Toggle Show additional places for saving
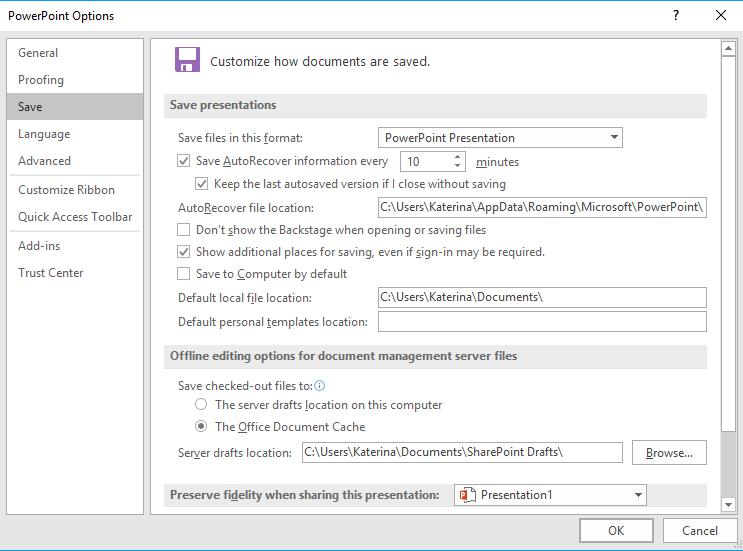Viewport: 743px width, 551px height. click(x=183, y=252)
